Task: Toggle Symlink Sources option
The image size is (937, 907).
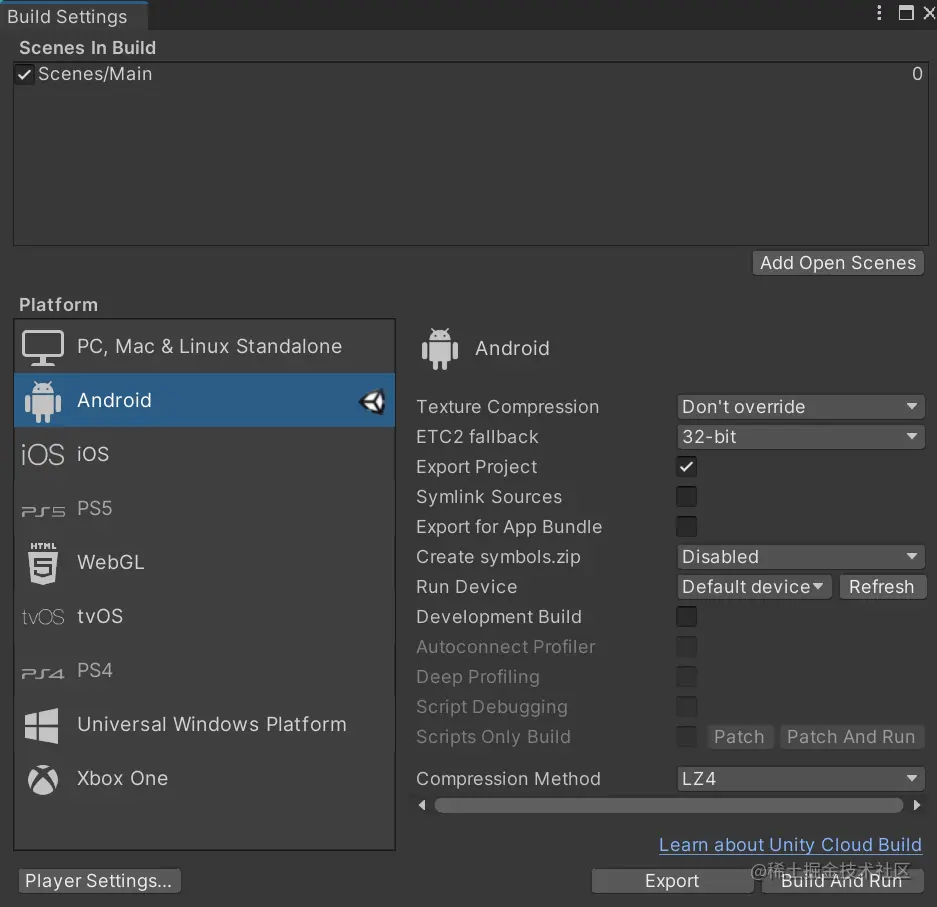Action: pos(686,497)
